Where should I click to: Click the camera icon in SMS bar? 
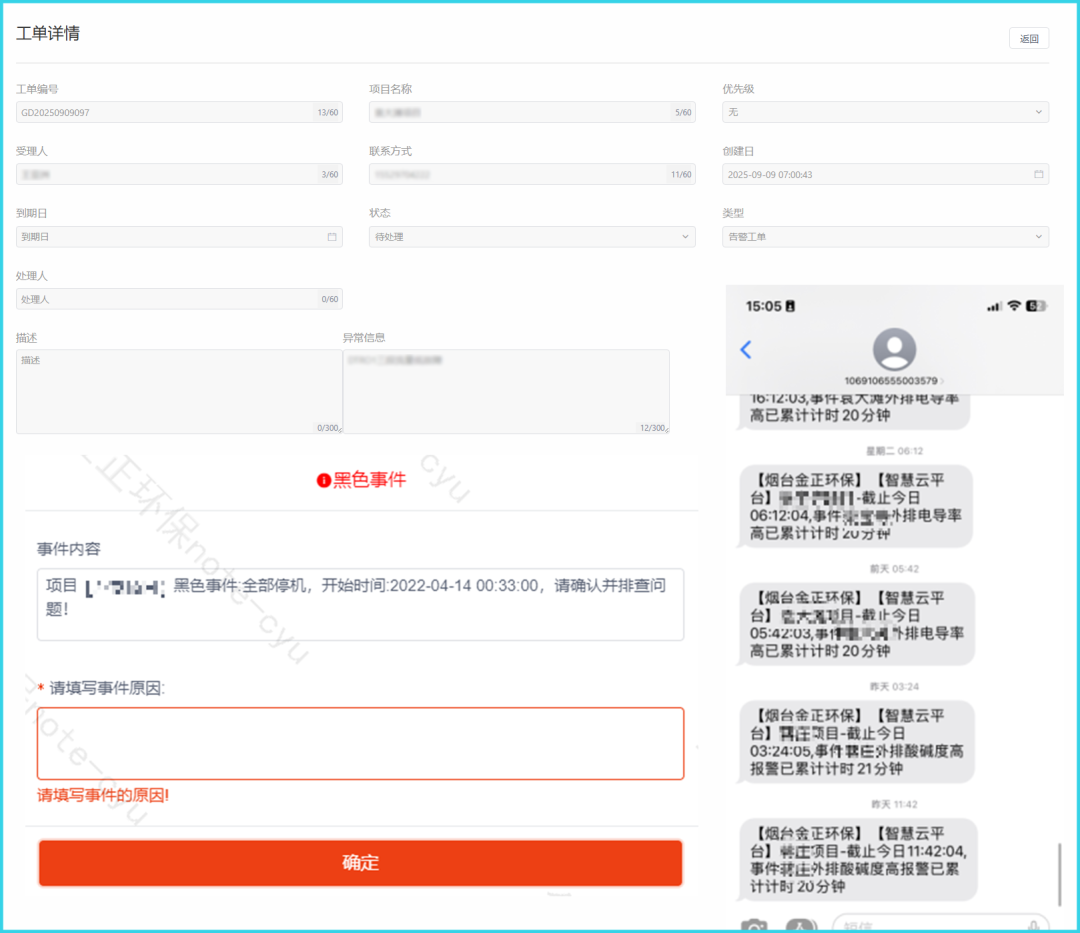[x=755, y=925]
